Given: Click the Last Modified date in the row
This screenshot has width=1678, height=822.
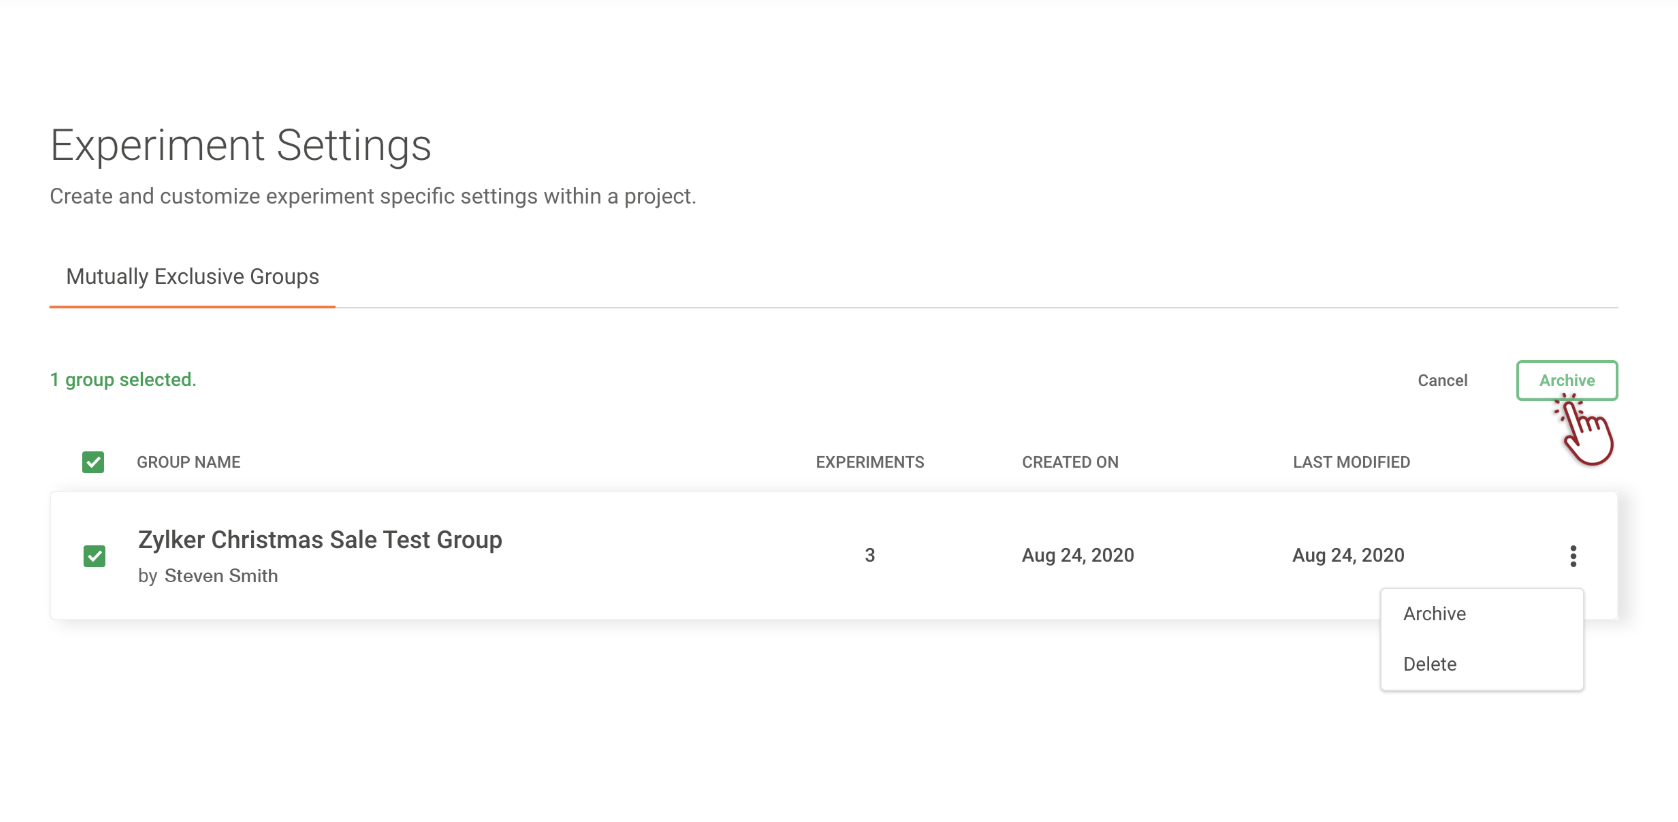Looking at the screenshot, I should point(1347,555).
